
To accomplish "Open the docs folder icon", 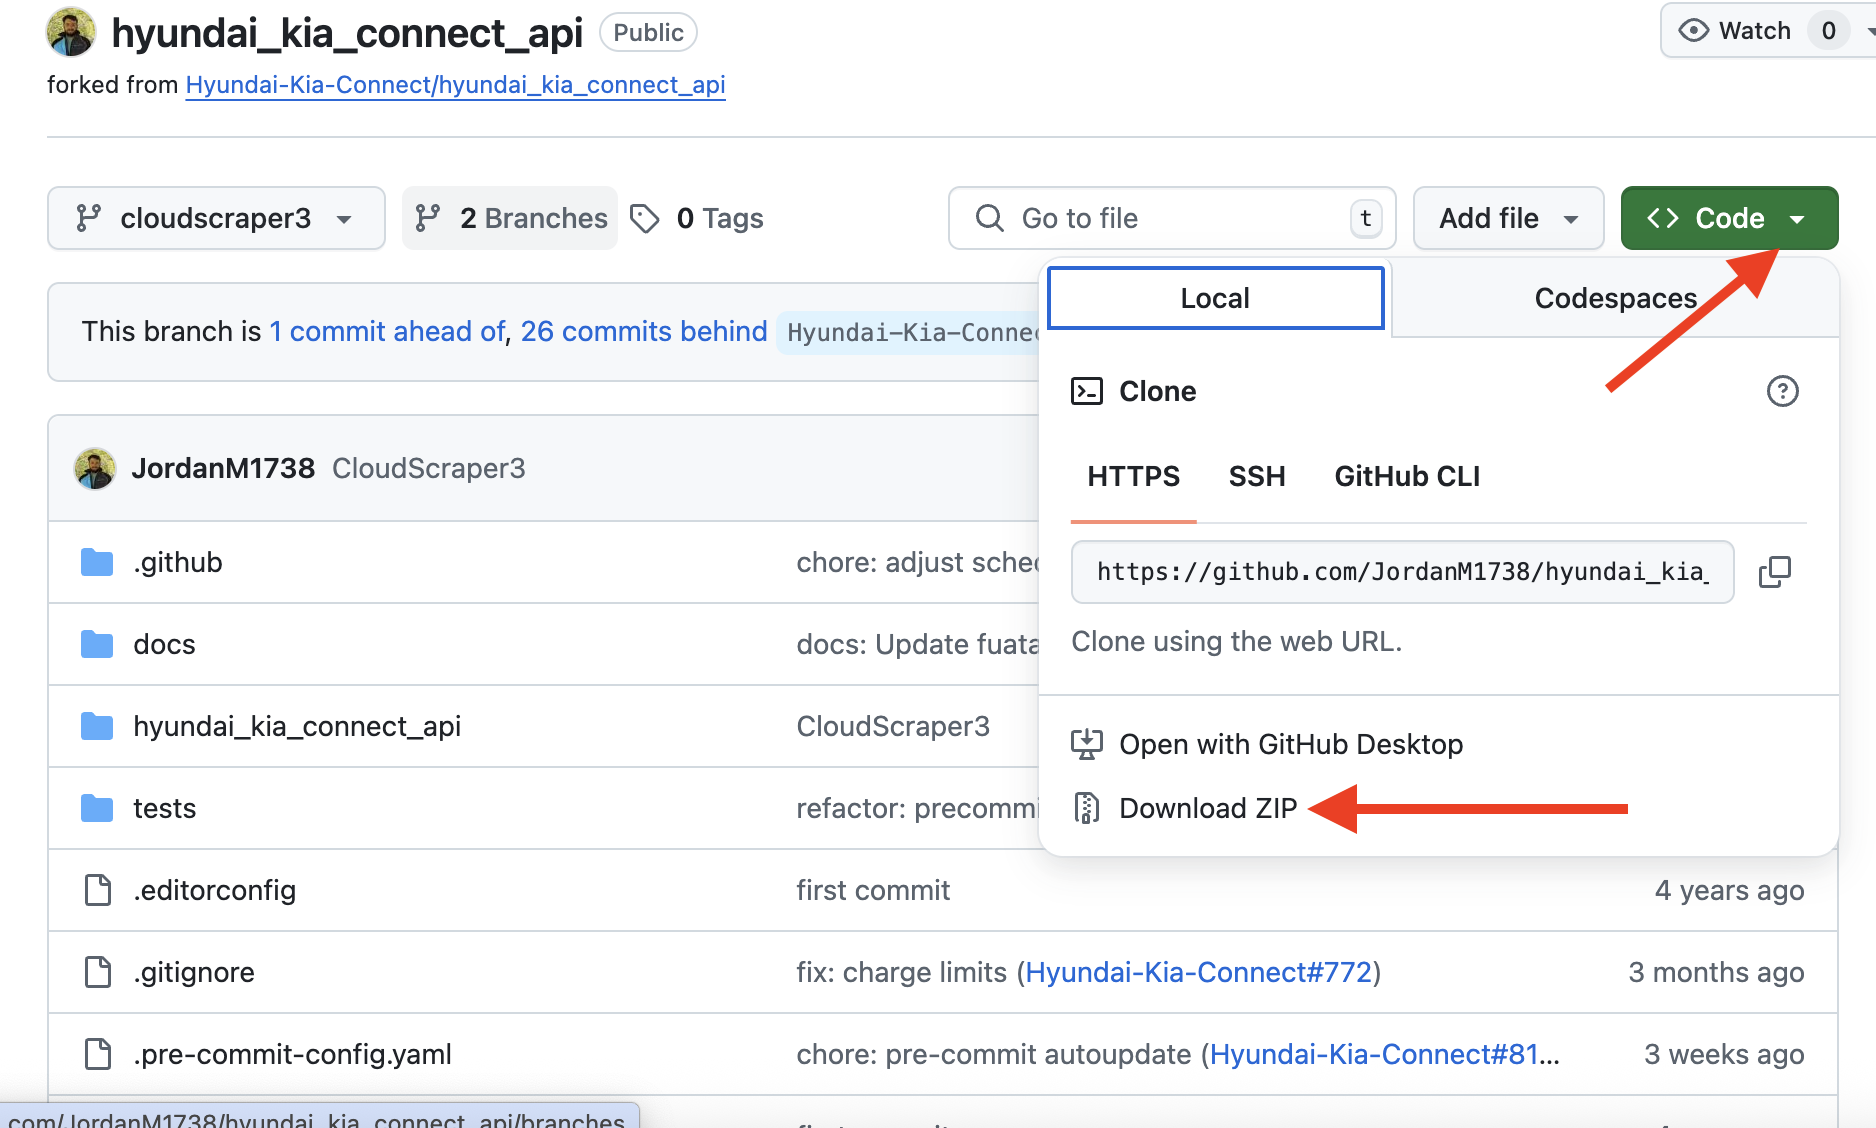I will (x=97, y=644).
